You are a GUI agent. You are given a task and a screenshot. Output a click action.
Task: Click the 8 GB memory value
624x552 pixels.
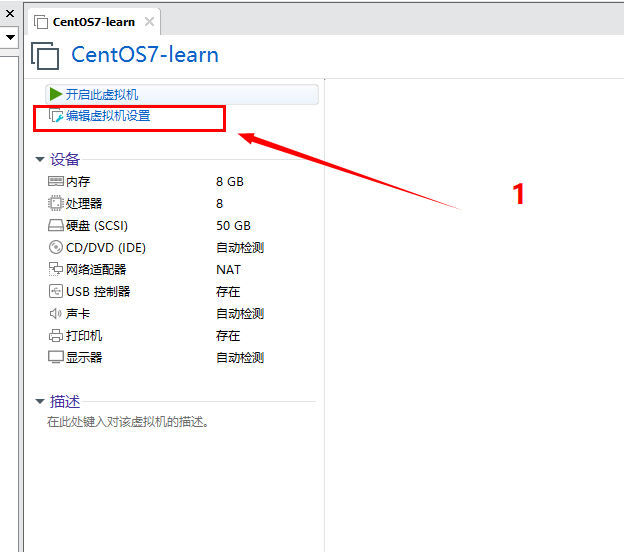coord(230,182)
